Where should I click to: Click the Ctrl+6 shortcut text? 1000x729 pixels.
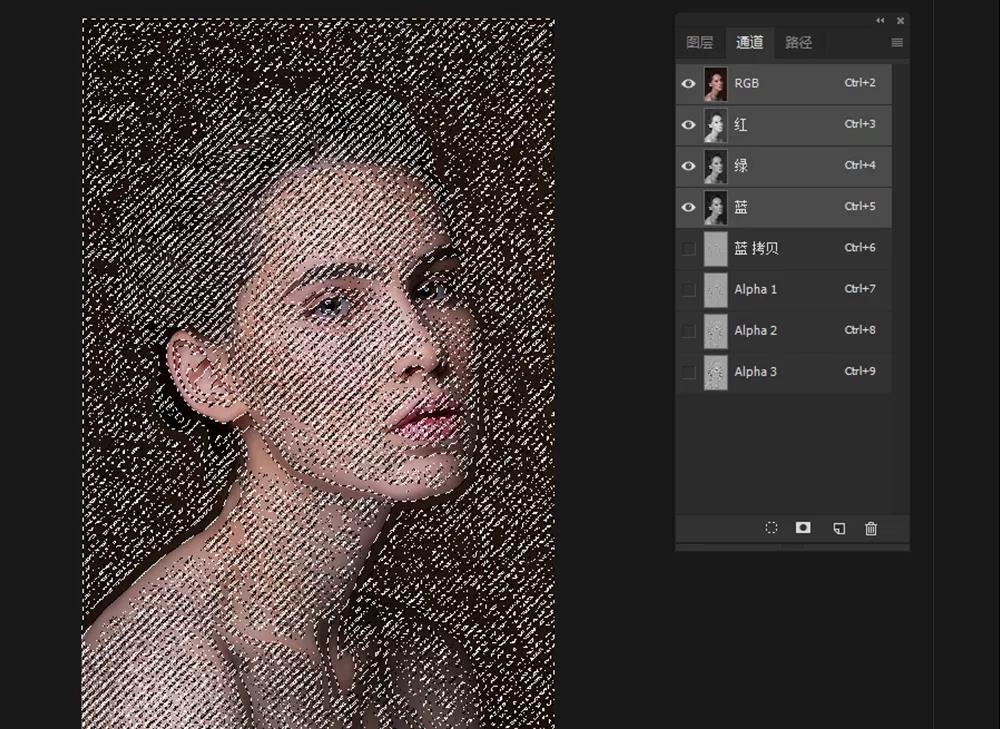860,247
